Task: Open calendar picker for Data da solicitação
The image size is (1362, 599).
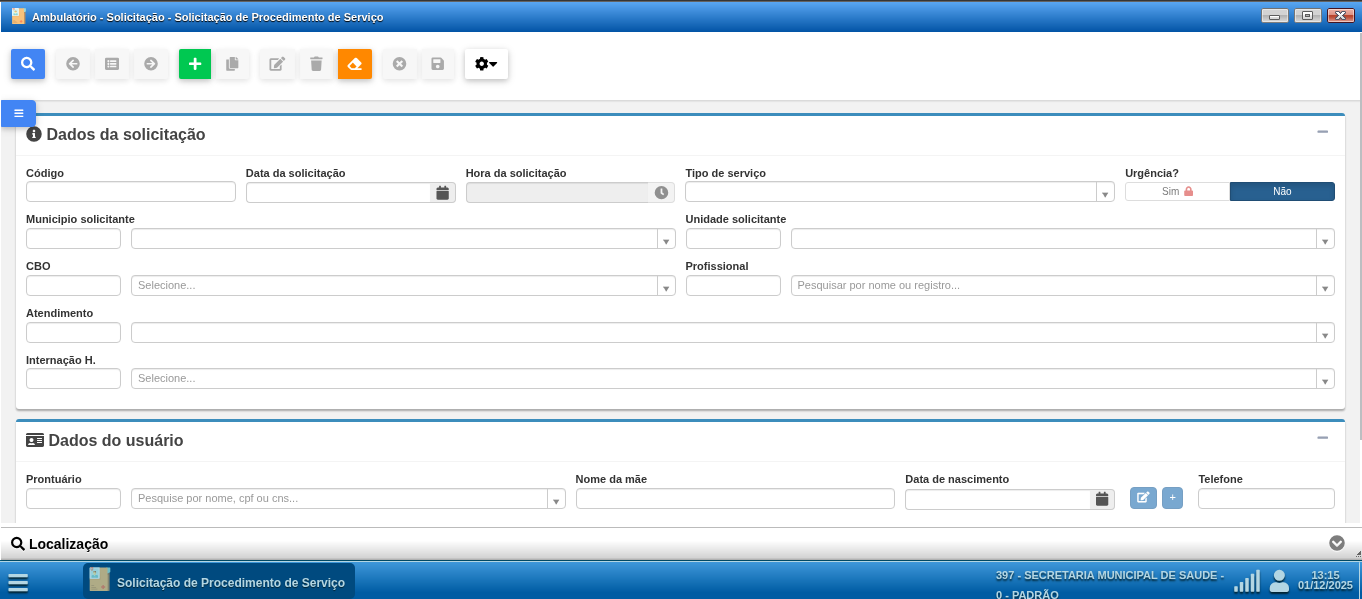Action: click(443, 193)
